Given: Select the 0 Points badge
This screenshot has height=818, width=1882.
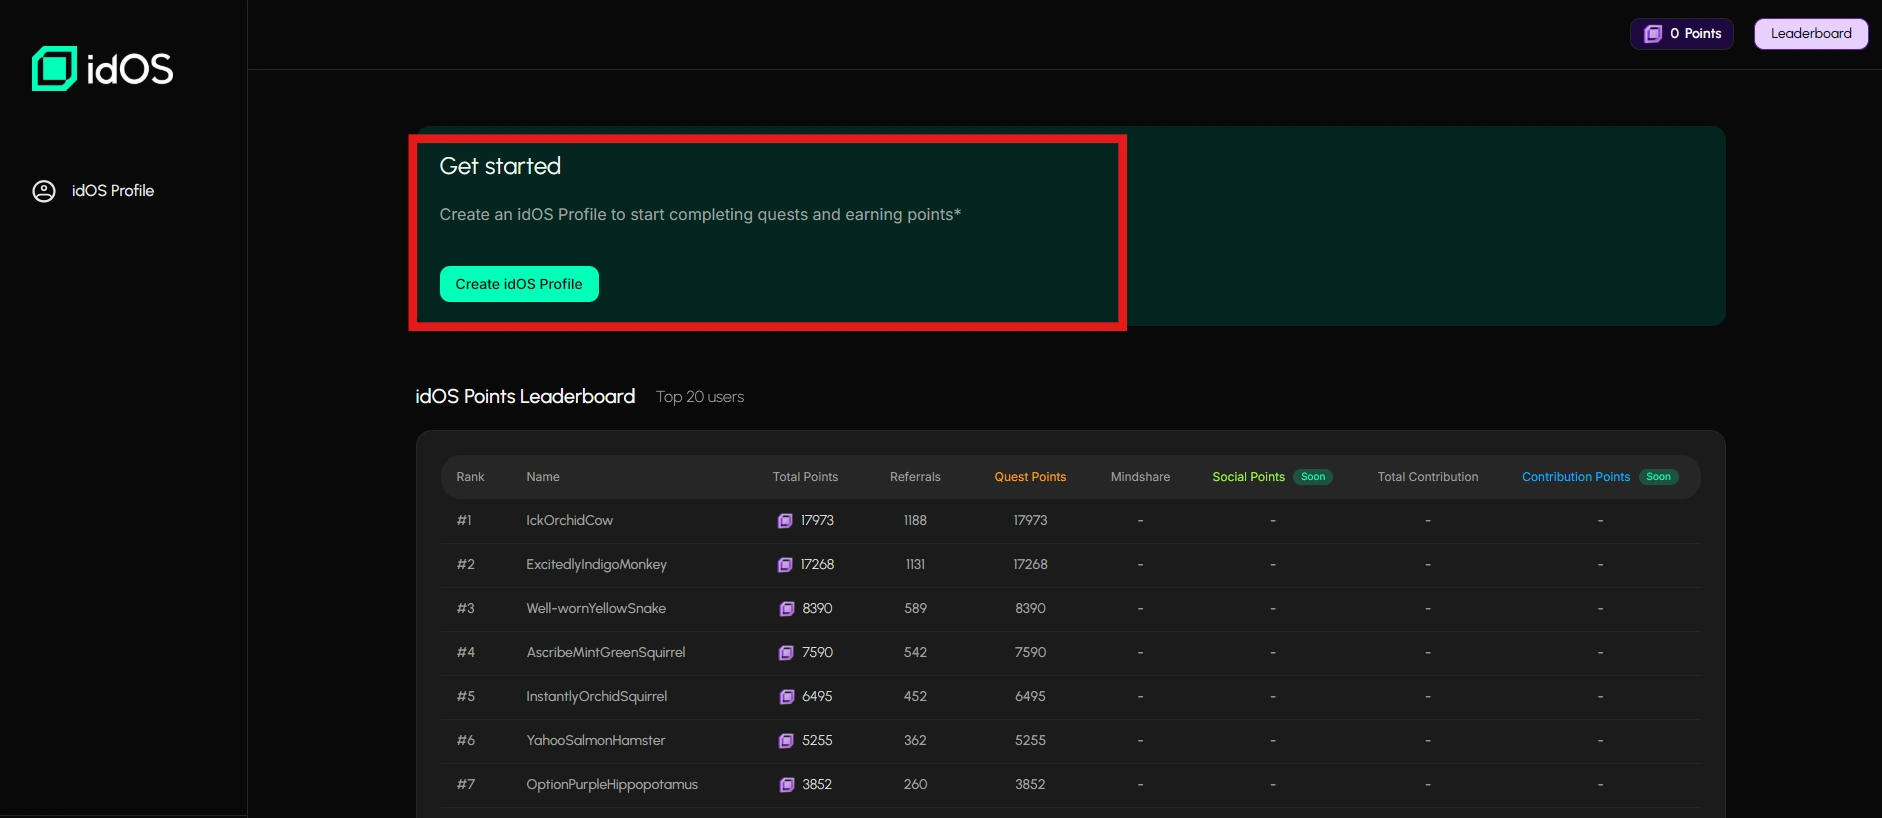Looking at the screenshot, I should click(1682, 34).
